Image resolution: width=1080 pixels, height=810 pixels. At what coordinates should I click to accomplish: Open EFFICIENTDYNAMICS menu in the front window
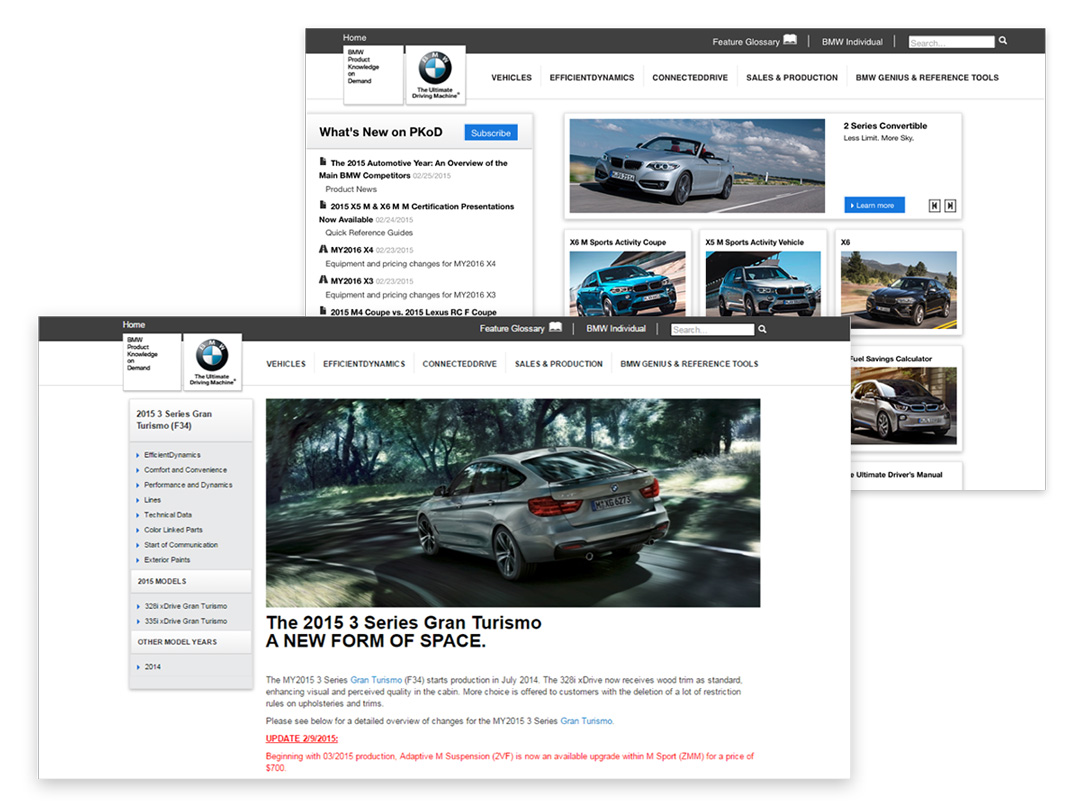364,364
